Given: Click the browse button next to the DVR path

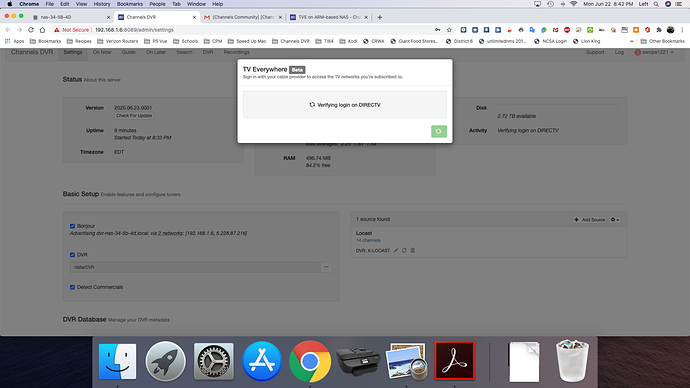Looking at the screenshot, I should click(327, 267).
